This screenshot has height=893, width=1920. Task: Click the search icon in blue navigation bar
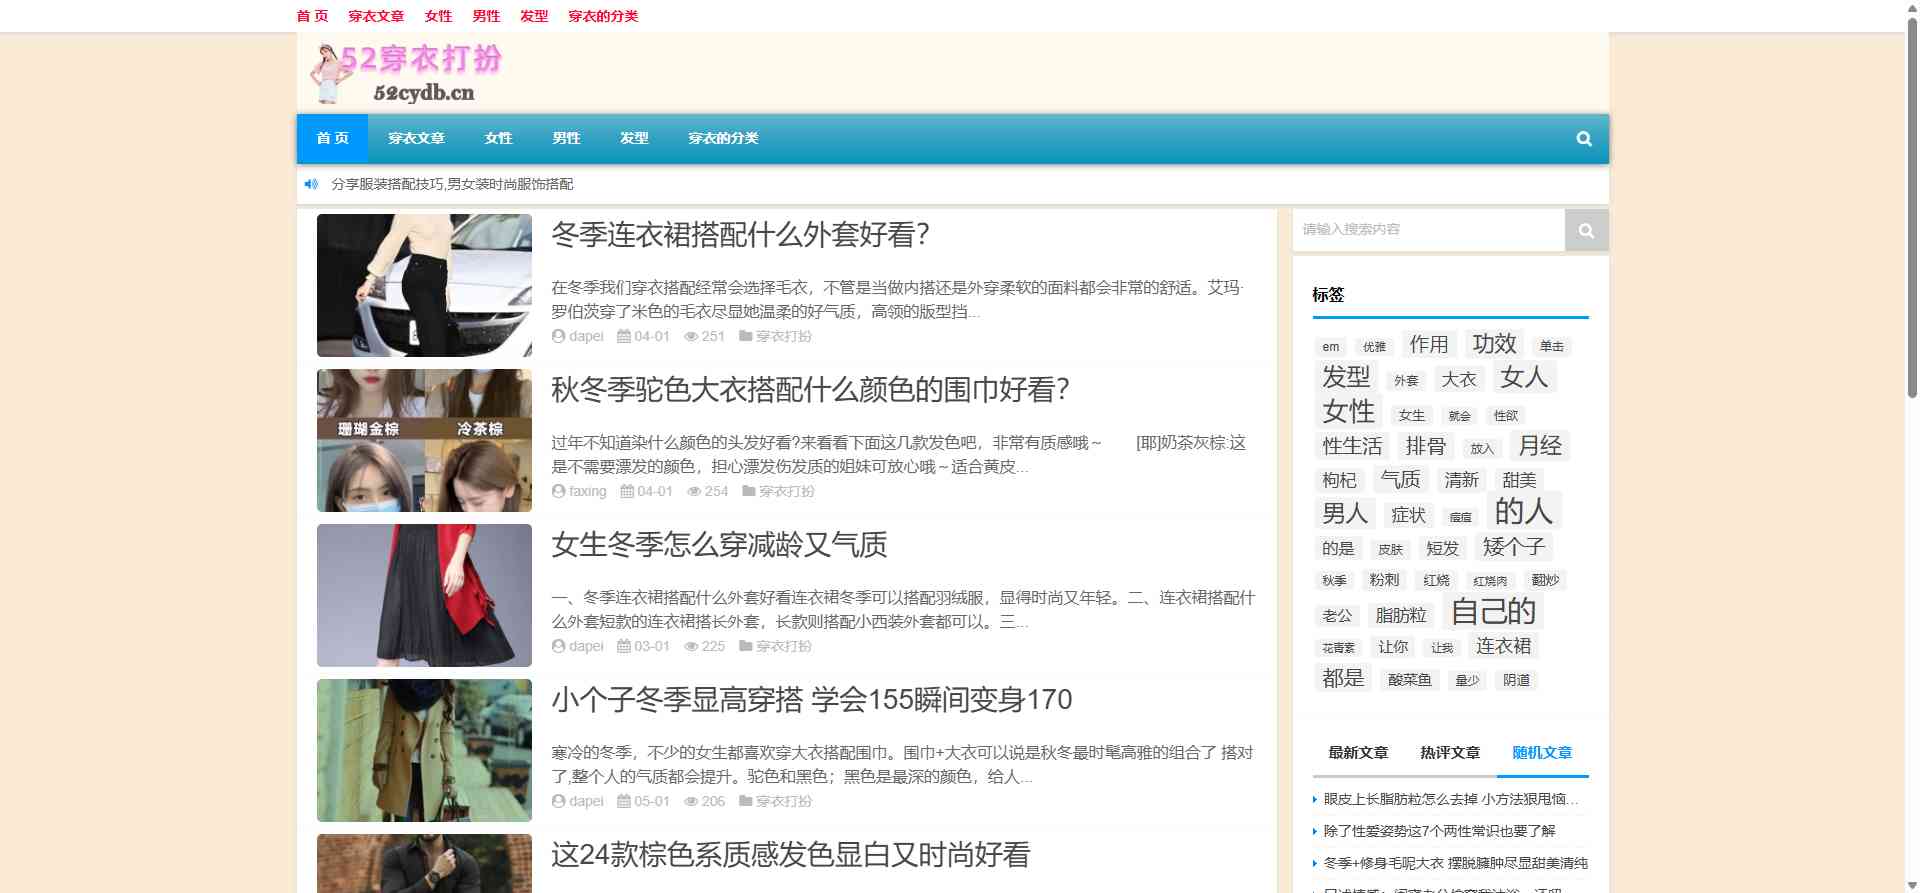1583,139
